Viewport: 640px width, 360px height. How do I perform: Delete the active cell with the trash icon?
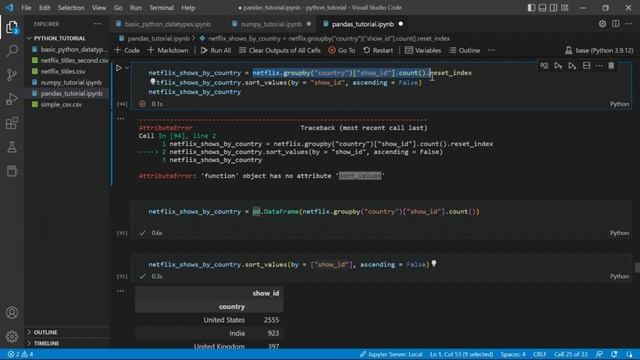pos(611,66)
